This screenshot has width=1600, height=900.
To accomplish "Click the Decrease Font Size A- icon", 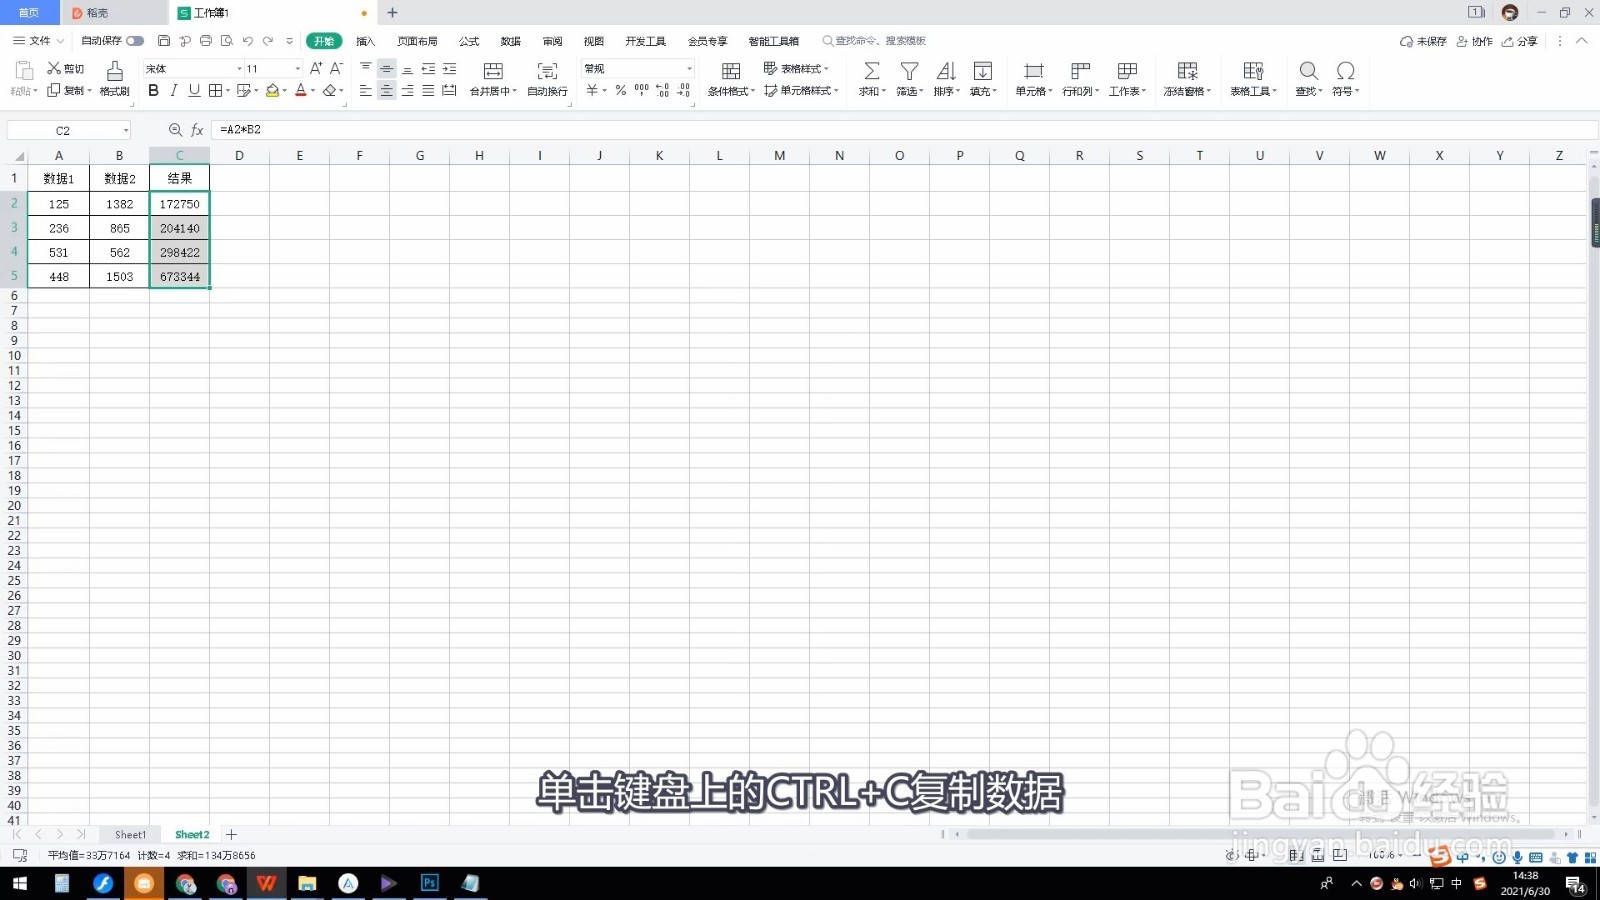I will (336, 68).
